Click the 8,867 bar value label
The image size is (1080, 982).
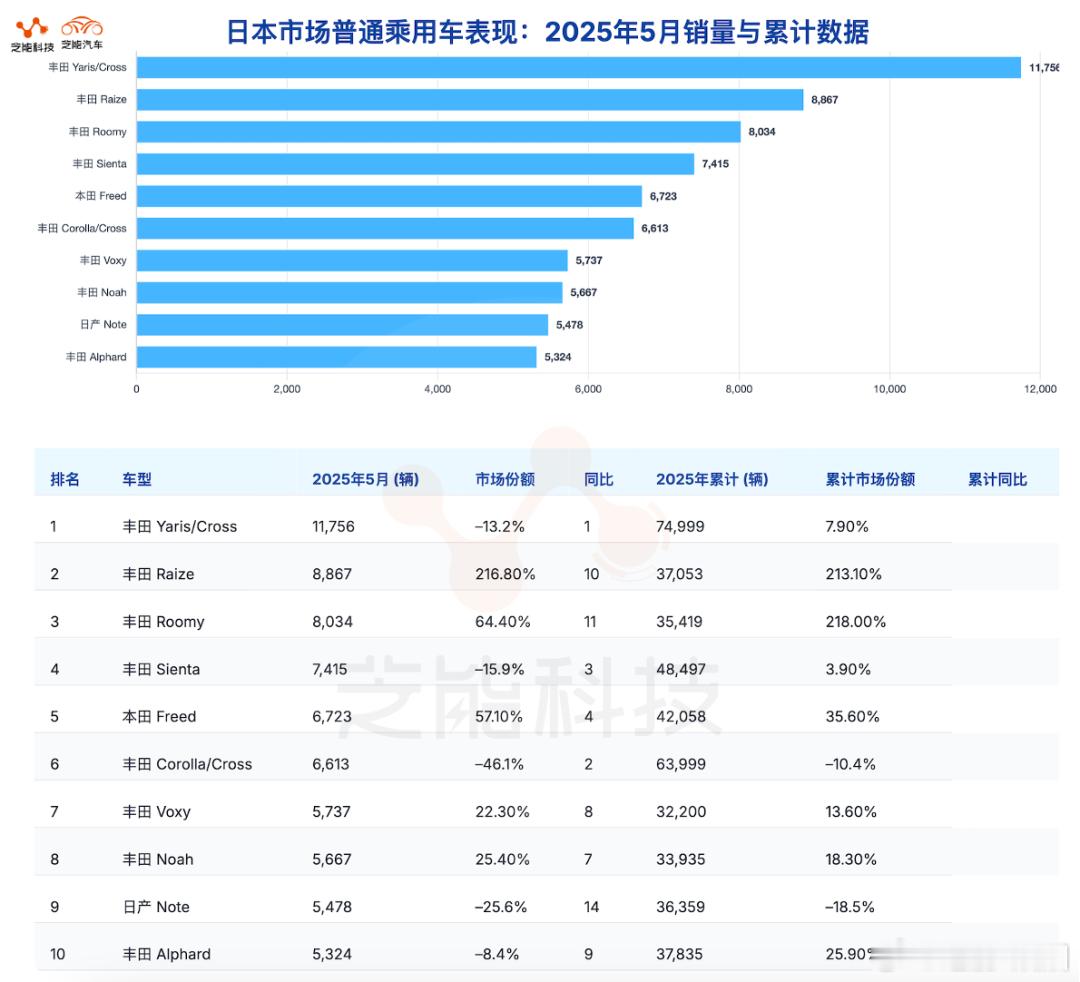824,100
